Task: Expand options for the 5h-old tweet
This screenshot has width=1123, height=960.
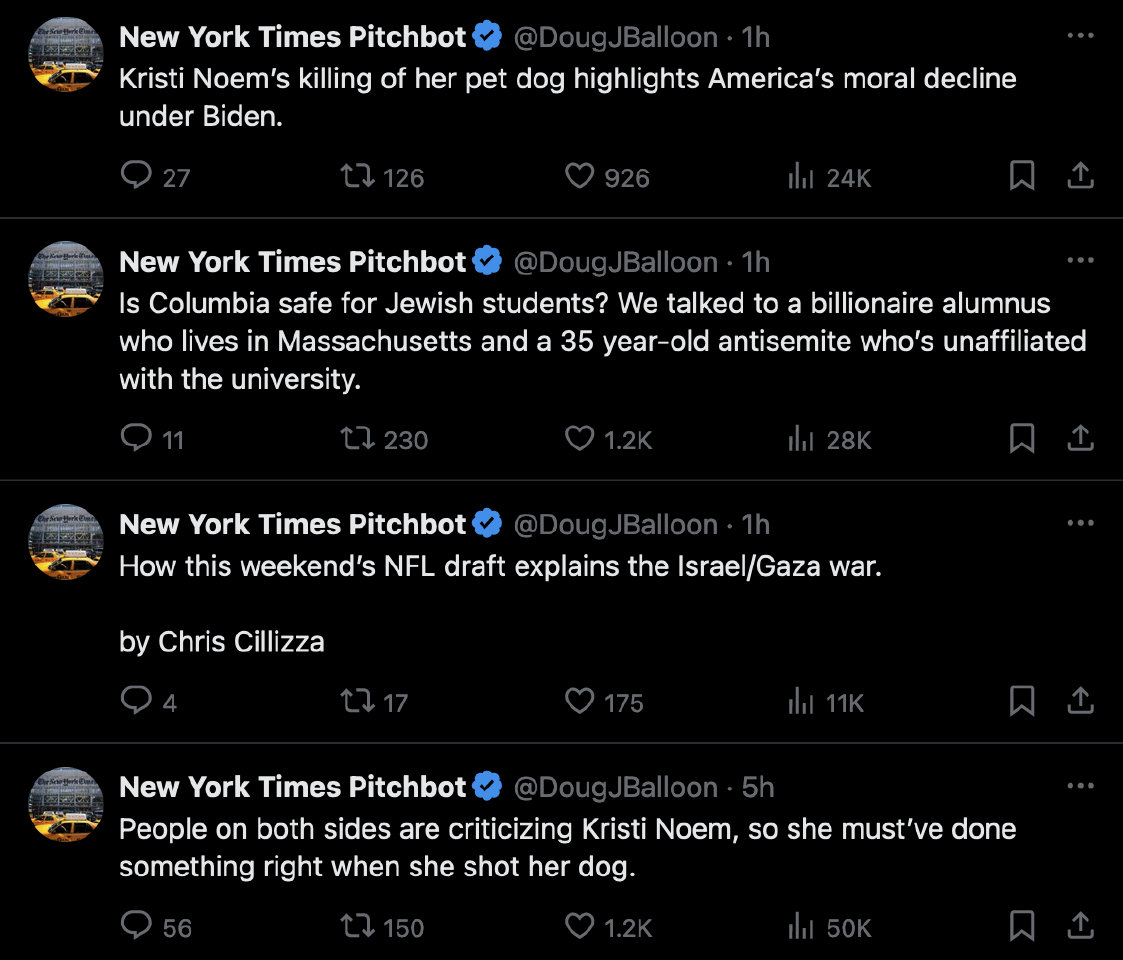Action: point(1080,787)
